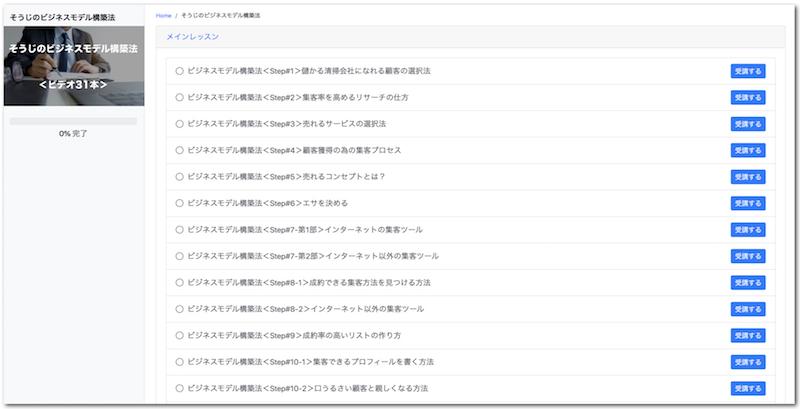Click the circle icon beside Step#6 エサを決める
This screenshot has height=409, width=800.
[180, 203]
